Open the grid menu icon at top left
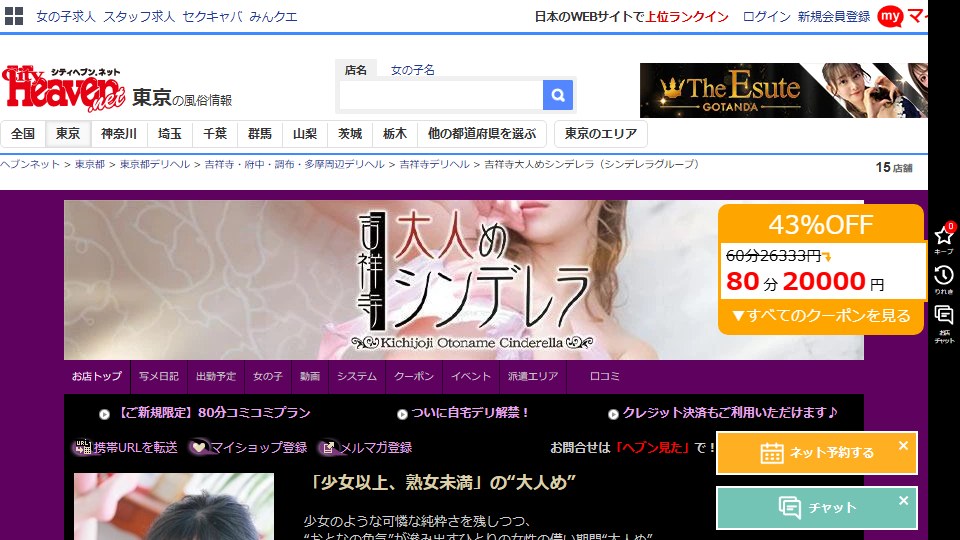 pyautogui.click(x=13, y=16)
